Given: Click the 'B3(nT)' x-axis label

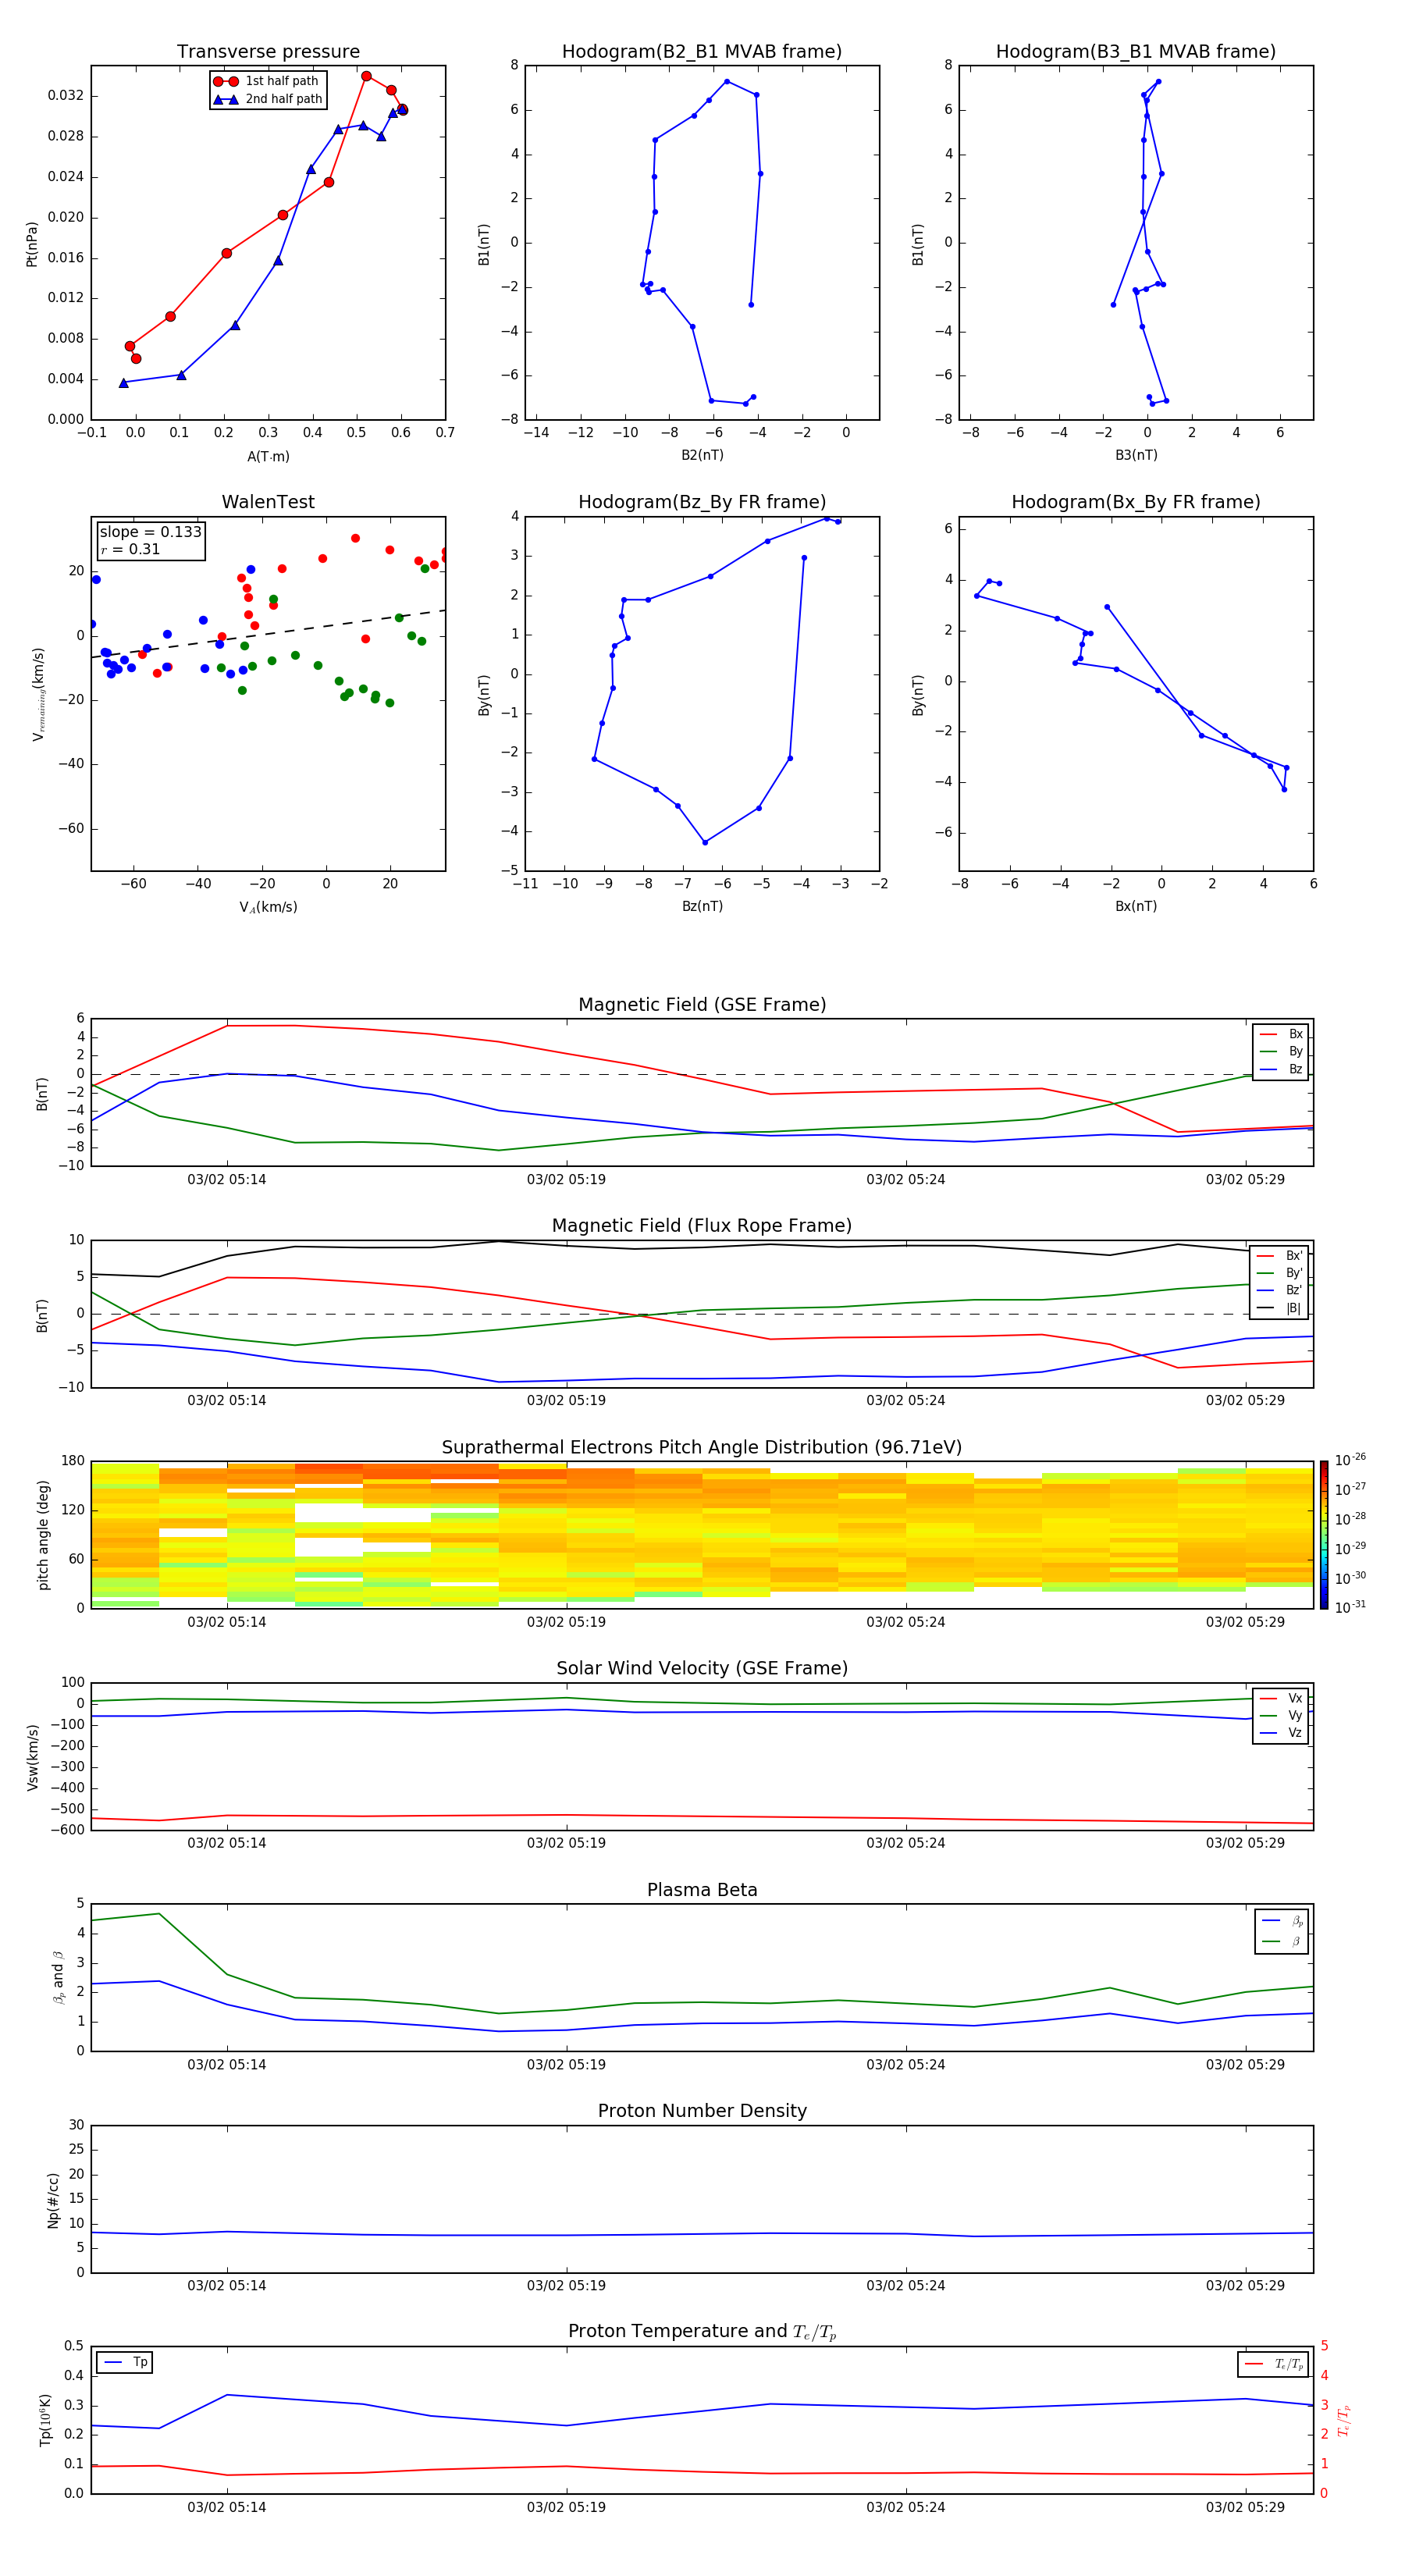Looking at the screenshot, I should point(1136,455).
